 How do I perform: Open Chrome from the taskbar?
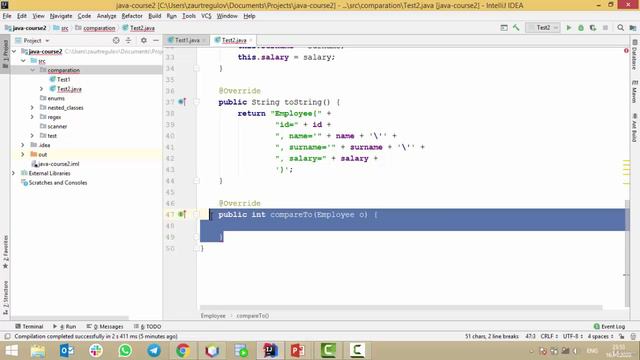point(183,350)
